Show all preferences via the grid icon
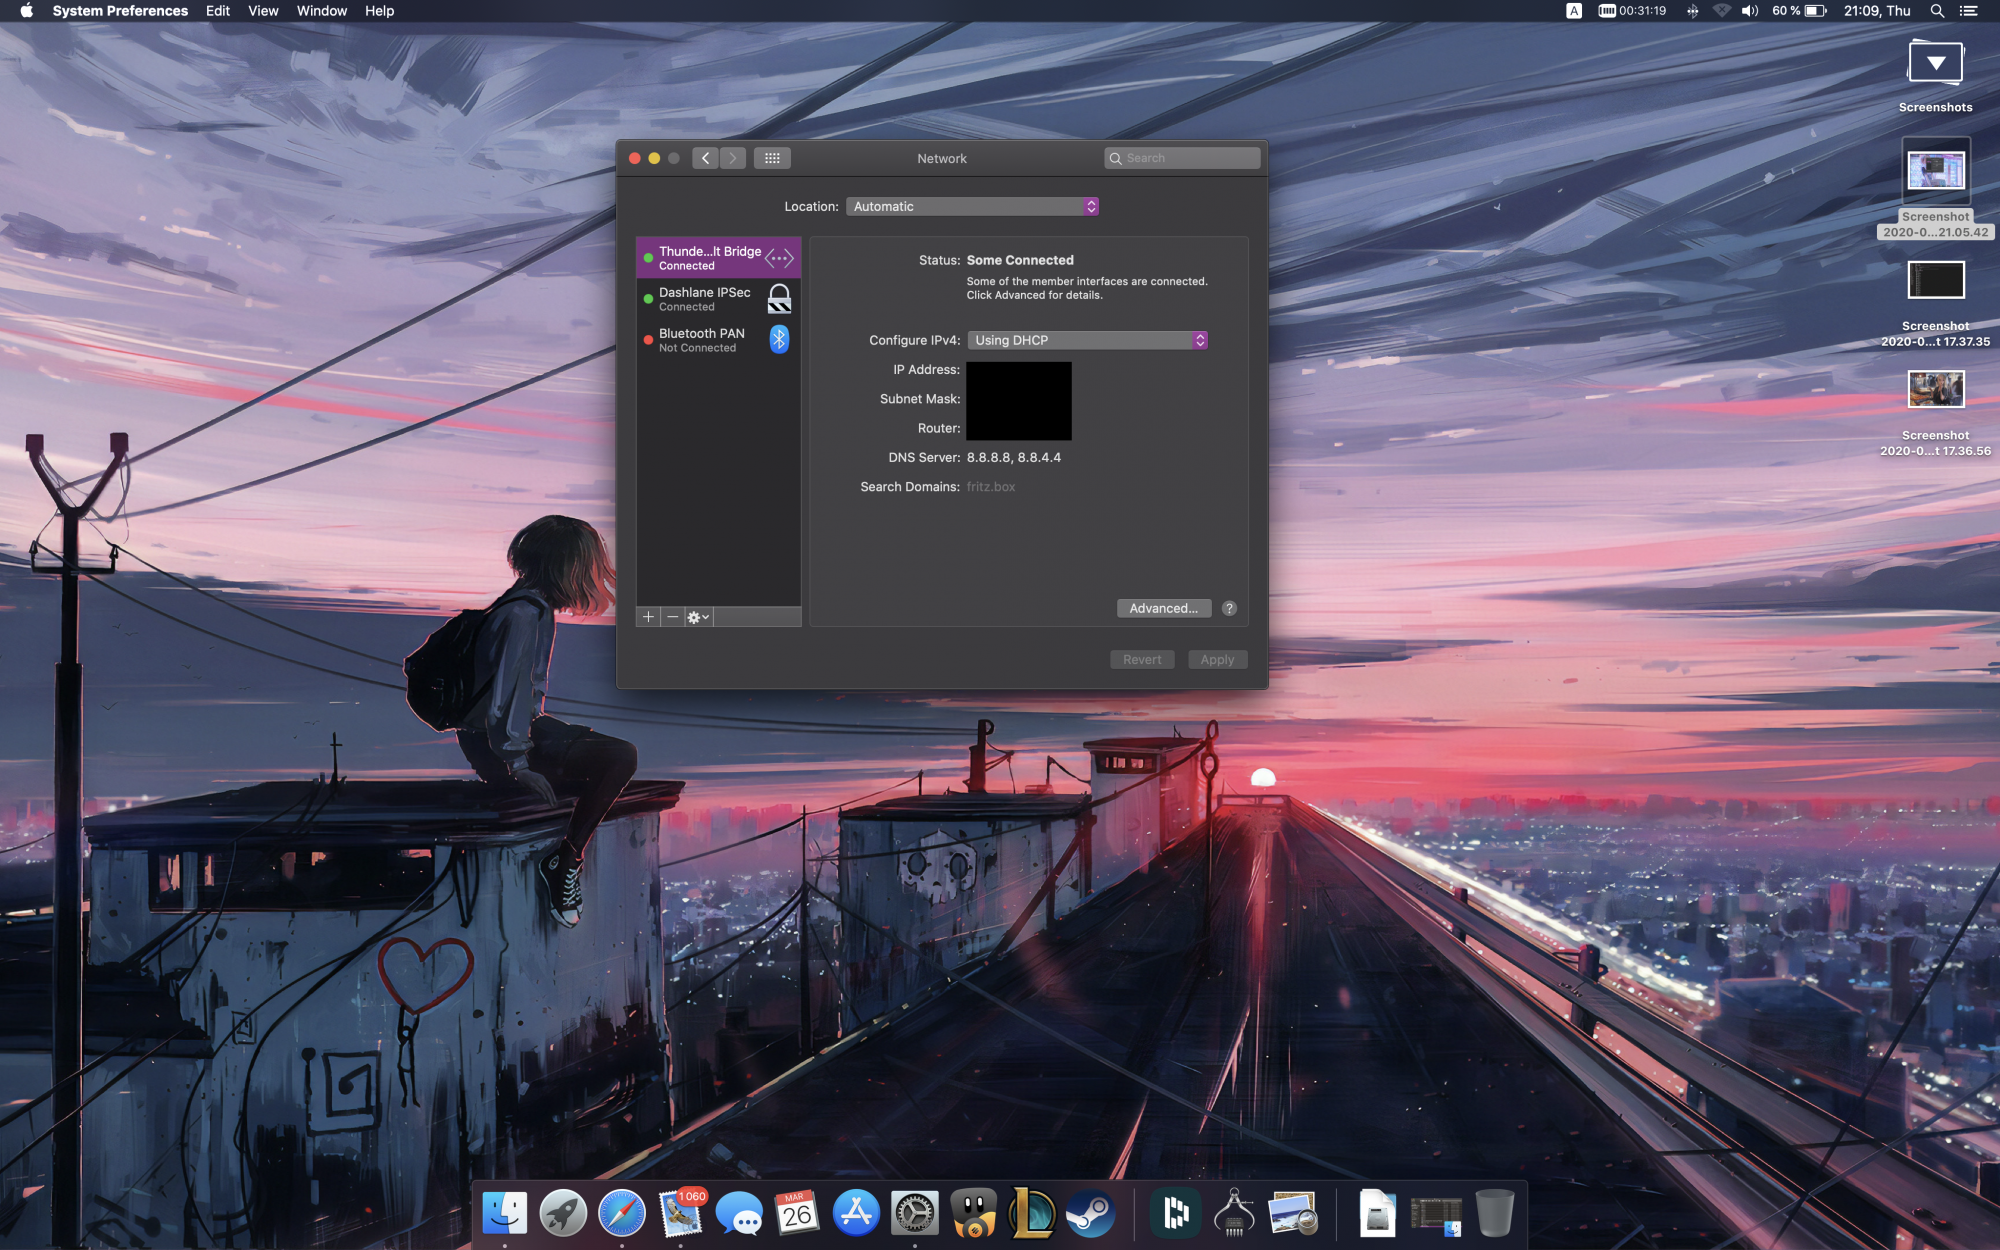 (x=772, y=158)
